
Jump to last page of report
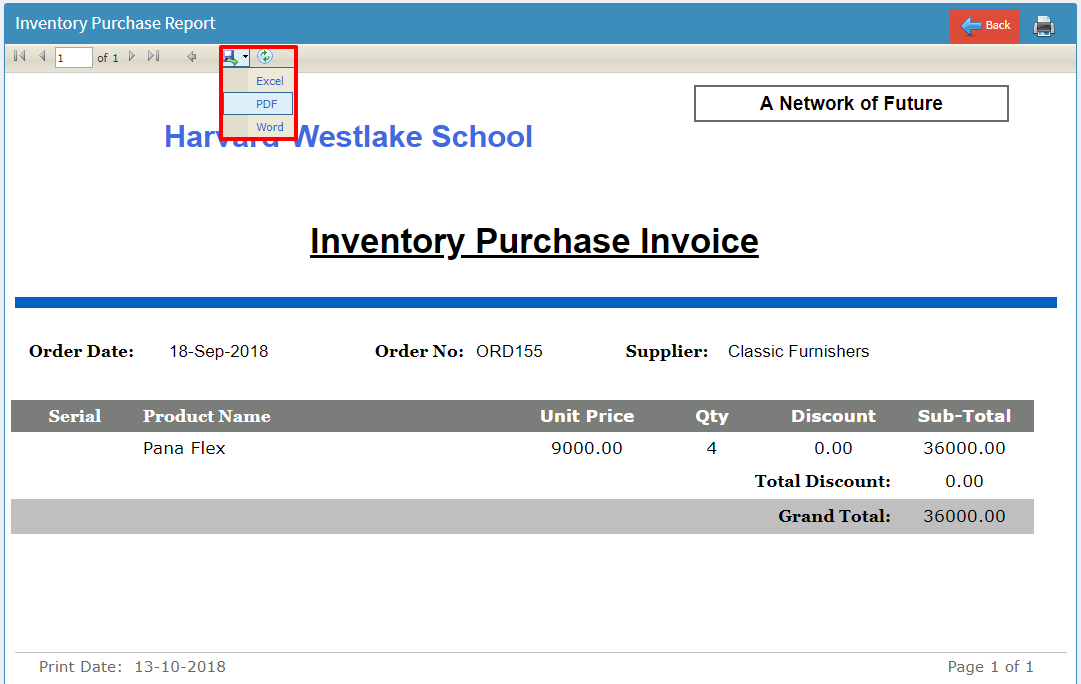tap(154, 57)
